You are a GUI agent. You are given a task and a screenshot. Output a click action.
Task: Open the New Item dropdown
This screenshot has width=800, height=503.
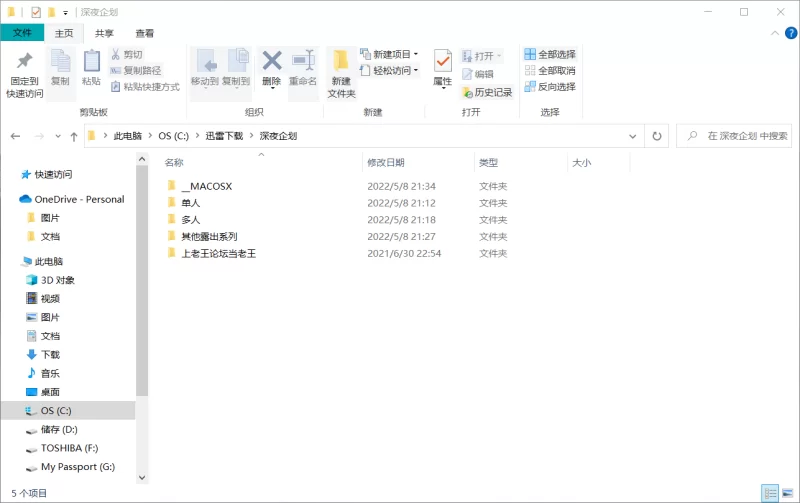389,54
